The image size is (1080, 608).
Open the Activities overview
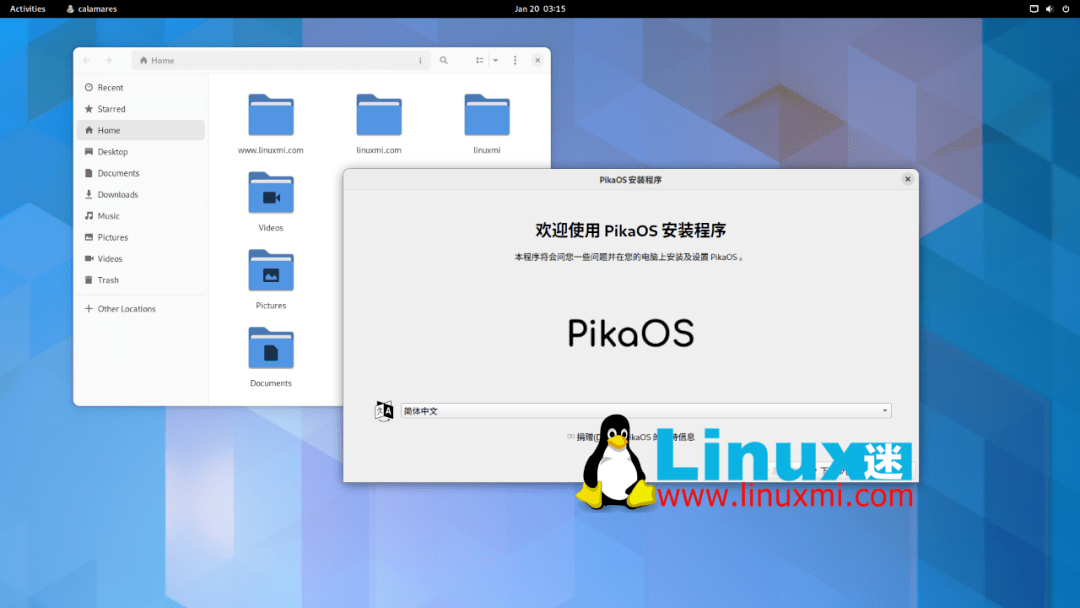[x=26, y=9]
